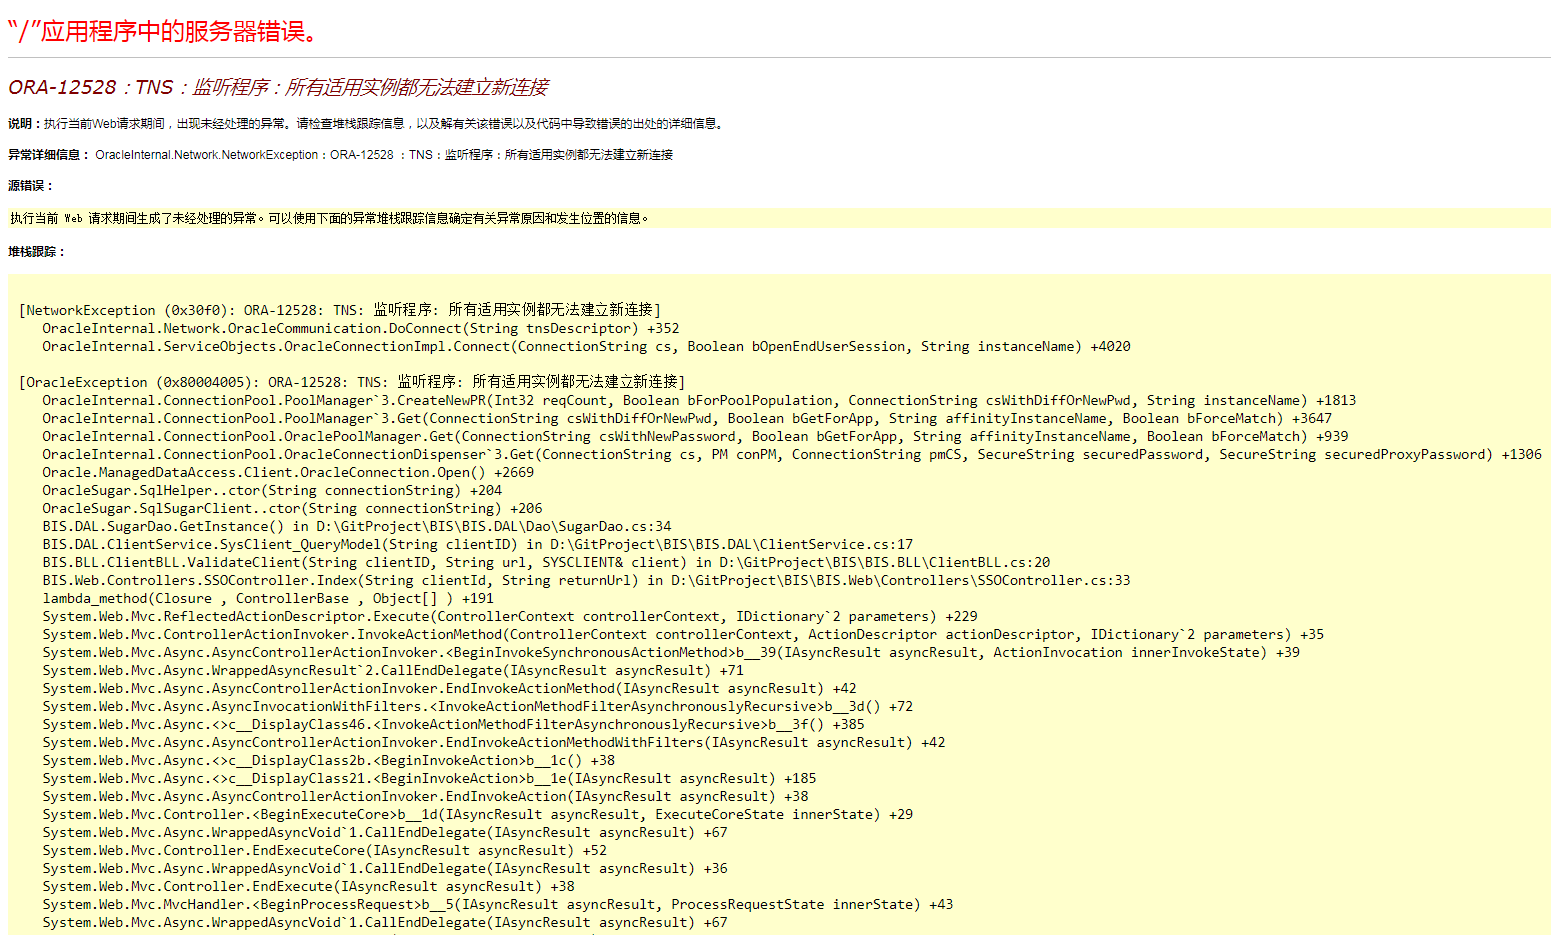Click the OracleInternal.Network.NetworkException detail text
The image size is (1551, 935).
coord(384,155)
